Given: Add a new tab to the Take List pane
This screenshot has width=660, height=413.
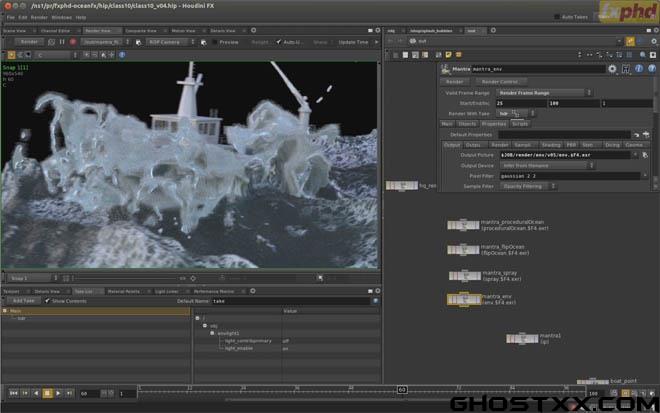Looking at the screenshot, I should pyautogui.click(x=253, y=291).
